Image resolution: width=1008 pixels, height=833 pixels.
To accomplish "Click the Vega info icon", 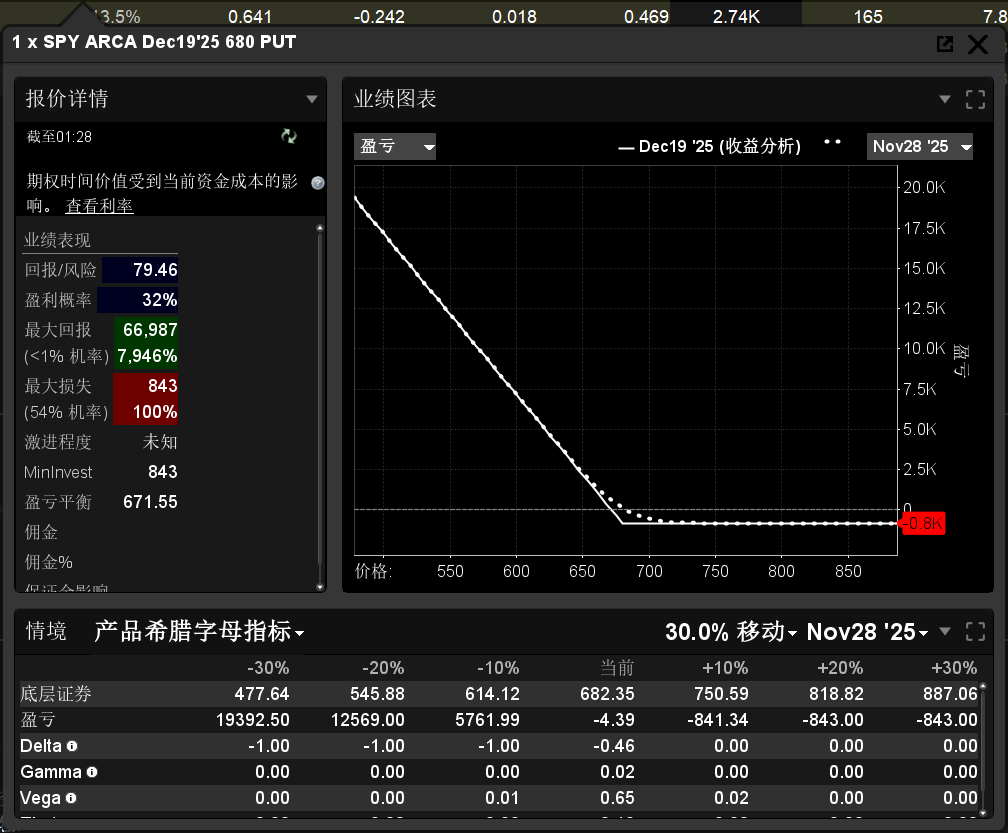I will (x=71, y=798).
